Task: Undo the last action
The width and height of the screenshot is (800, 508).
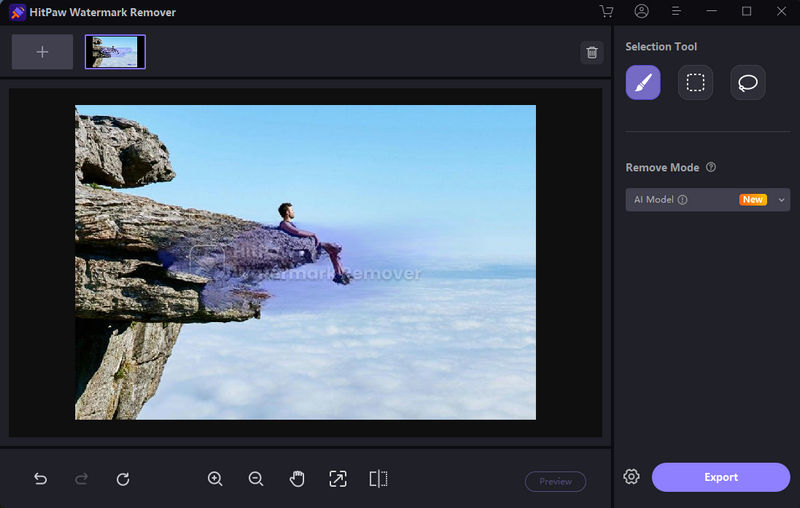Action: coord(40,479)
